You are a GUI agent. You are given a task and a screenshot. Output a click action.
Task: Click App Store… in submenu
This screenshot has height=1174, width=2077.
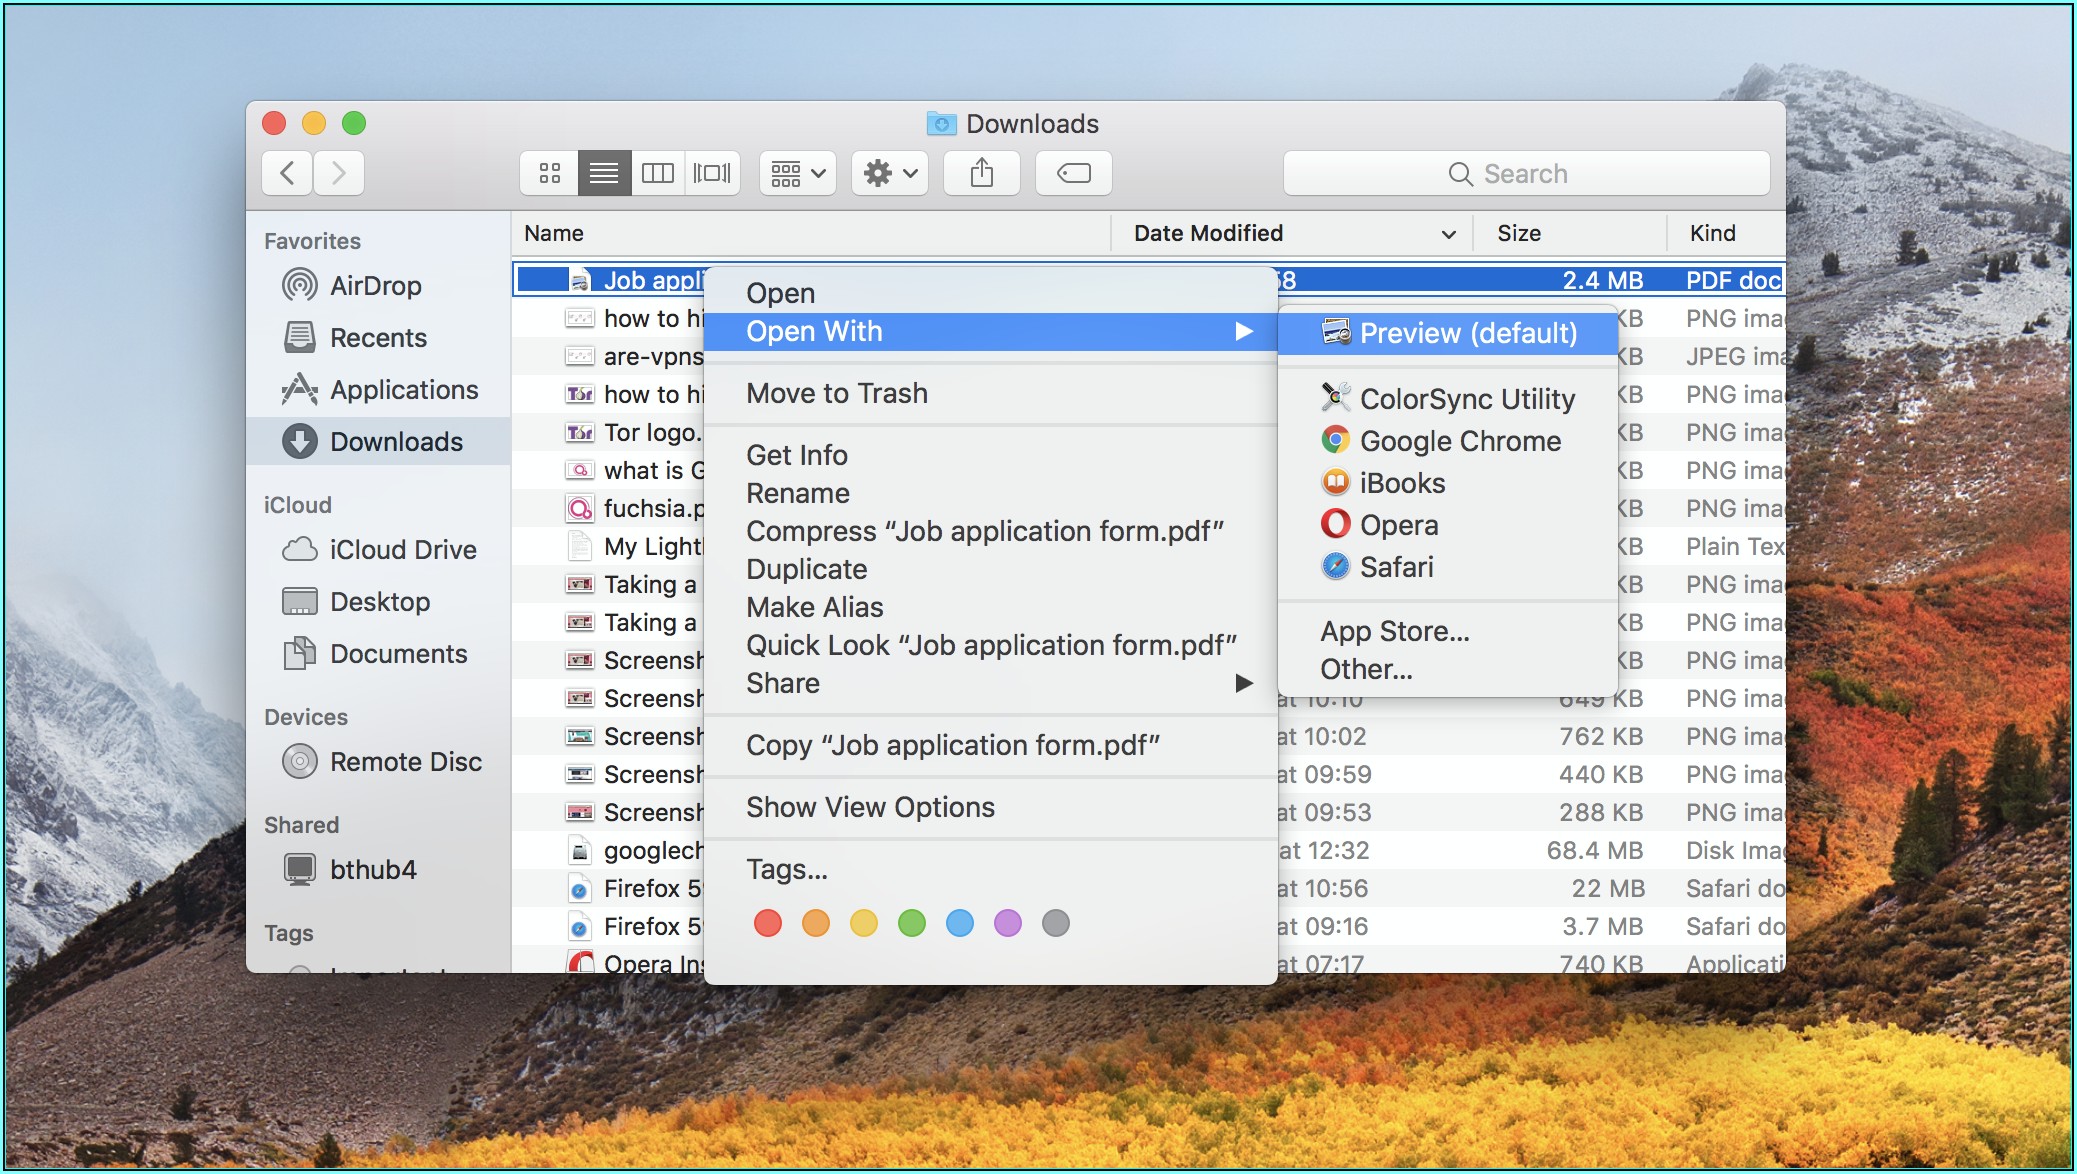click(1394, 631)
